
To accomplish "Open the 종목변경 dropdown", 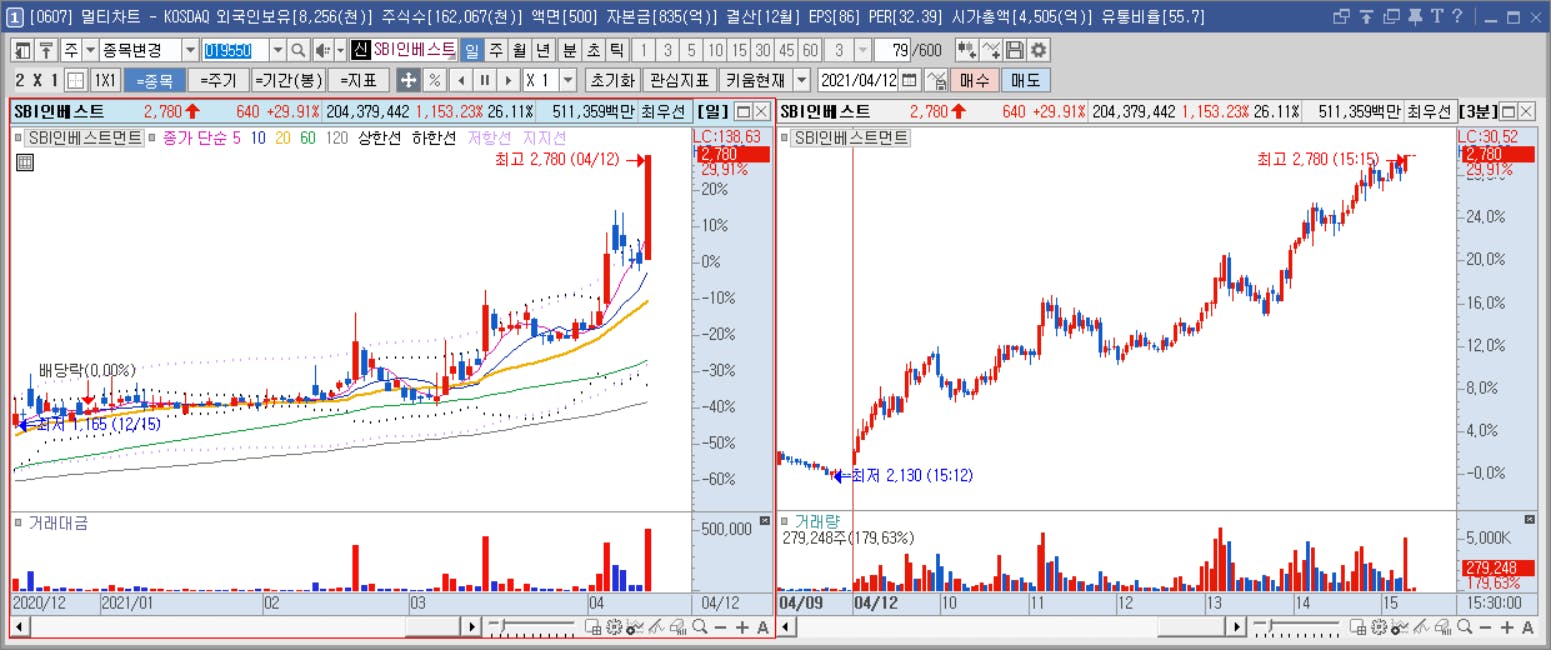I will point(190,50).
